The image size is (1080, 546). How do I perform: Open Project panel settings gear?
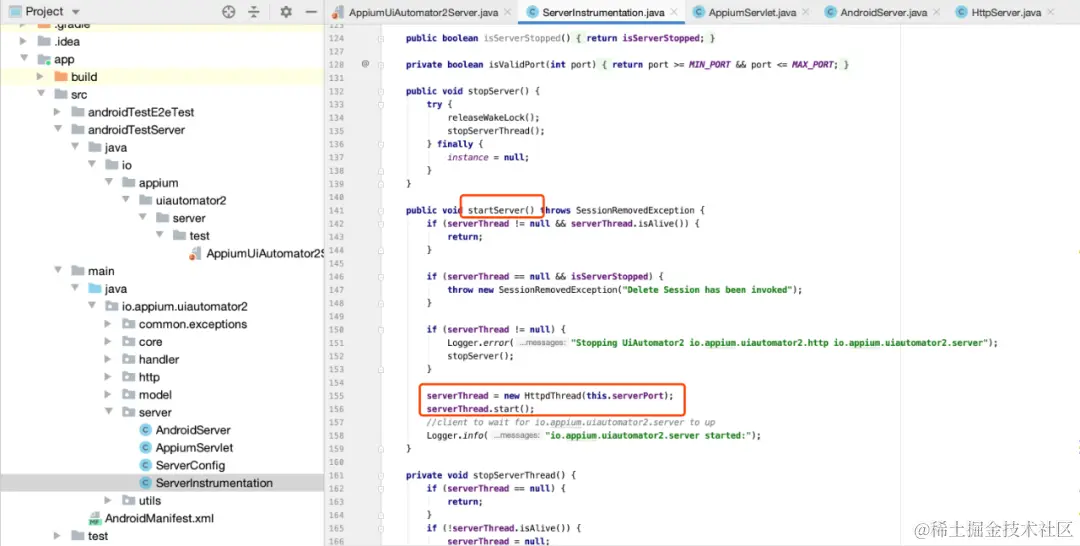coord(286,12)
